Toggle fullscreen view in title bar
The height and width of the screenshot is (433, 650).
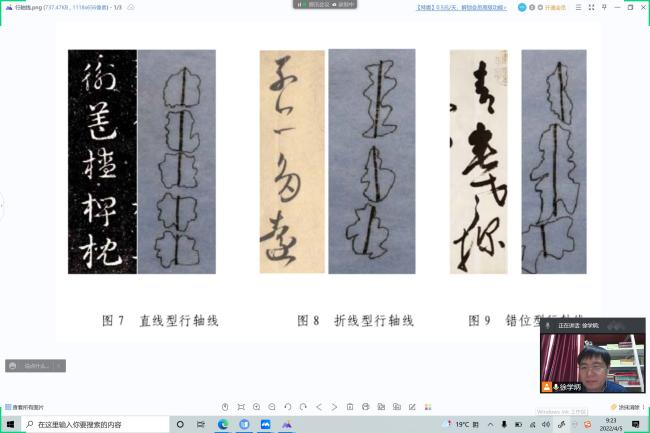[591, 7]
